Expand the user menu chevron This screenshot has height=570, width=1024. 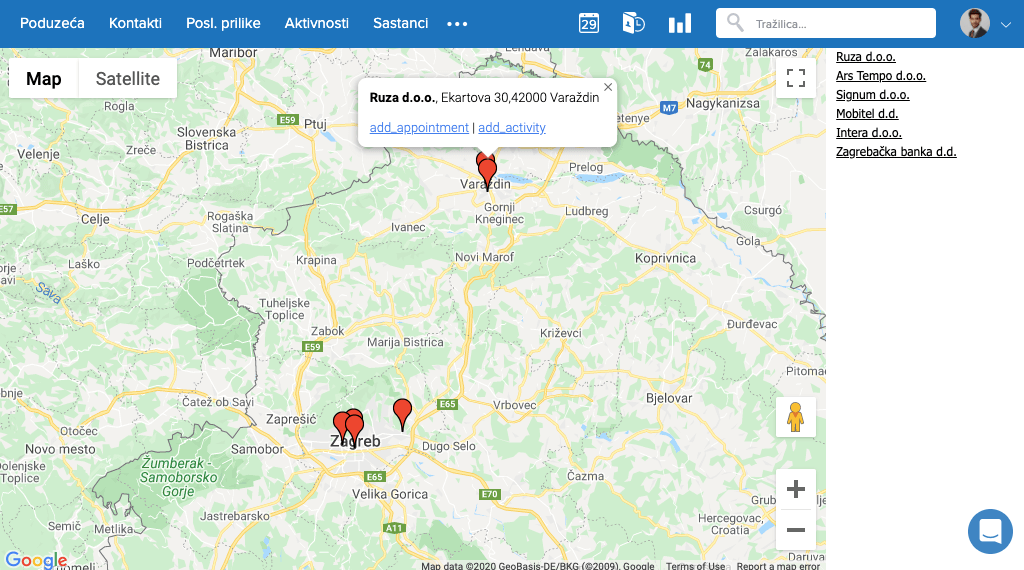(1006, 25)
